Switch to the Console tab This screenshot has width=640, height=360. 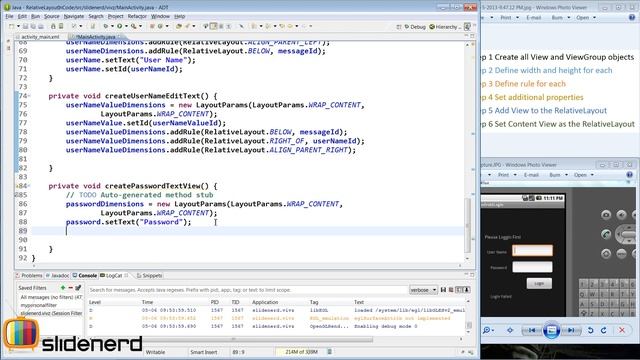point(85,276)
